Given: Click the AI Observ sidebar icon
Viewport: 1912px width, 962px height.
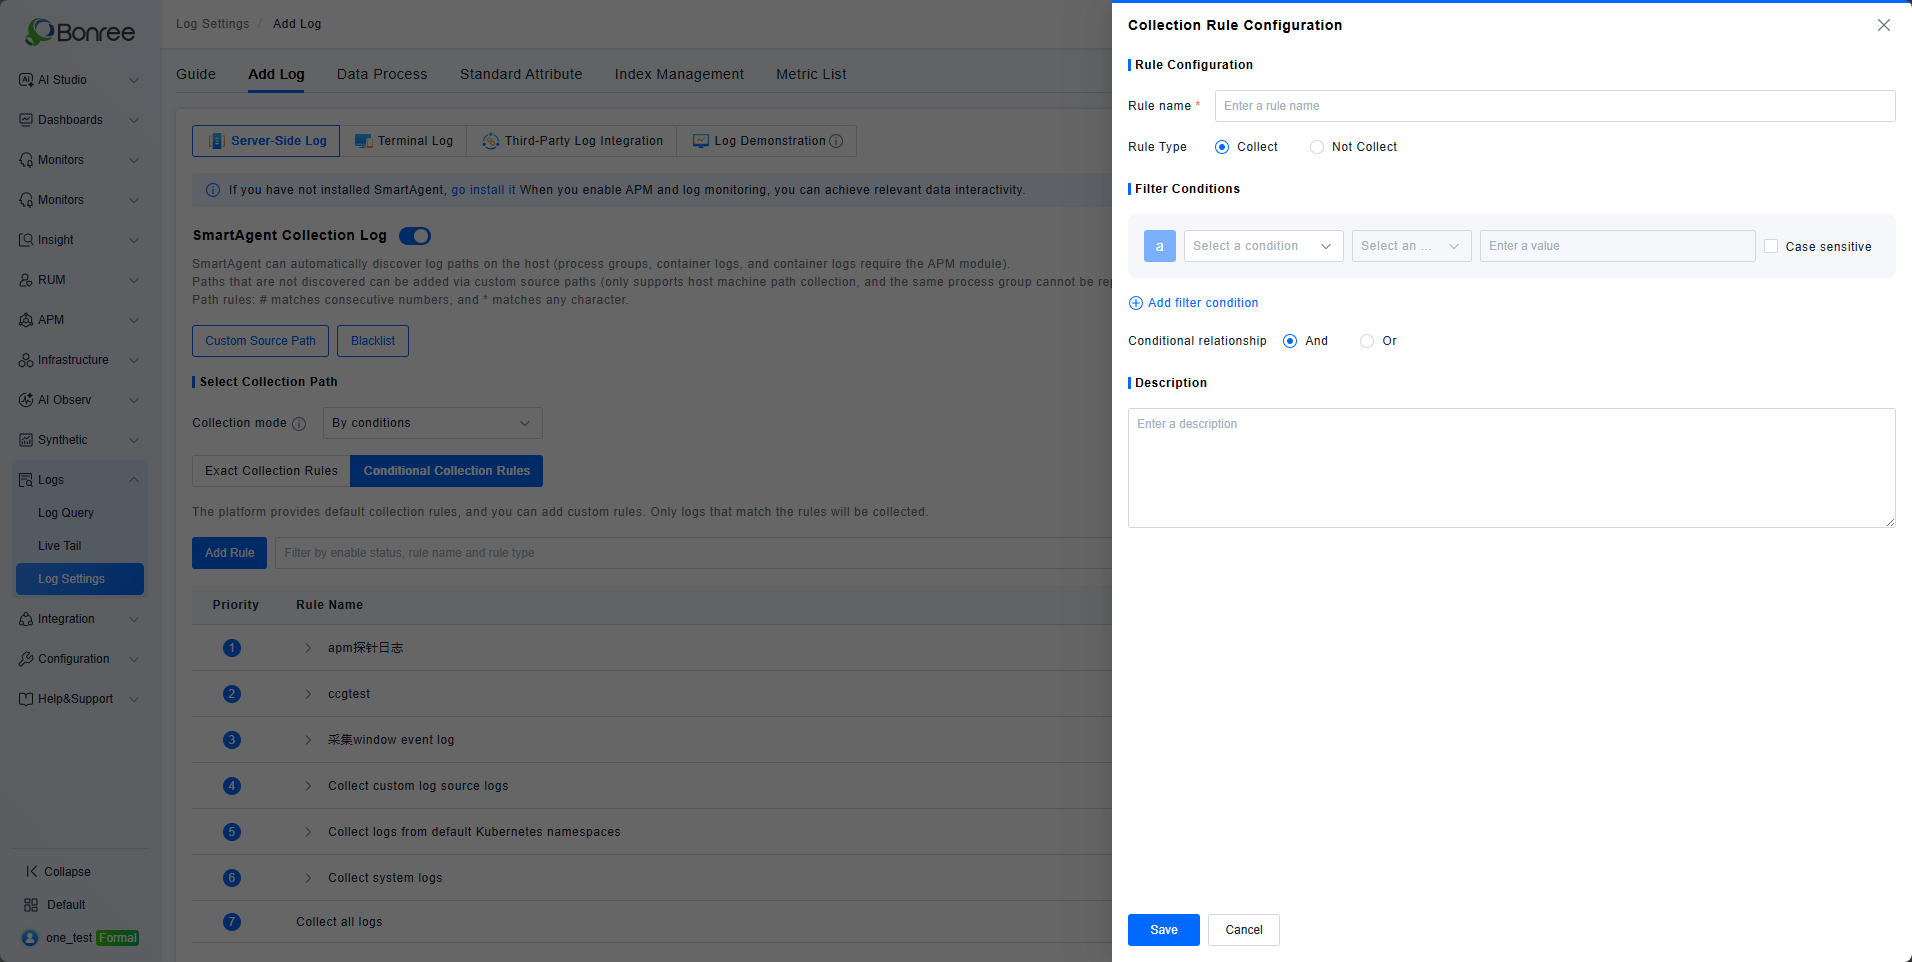Looking at the screenshot, I should click(x=26, y=400).
